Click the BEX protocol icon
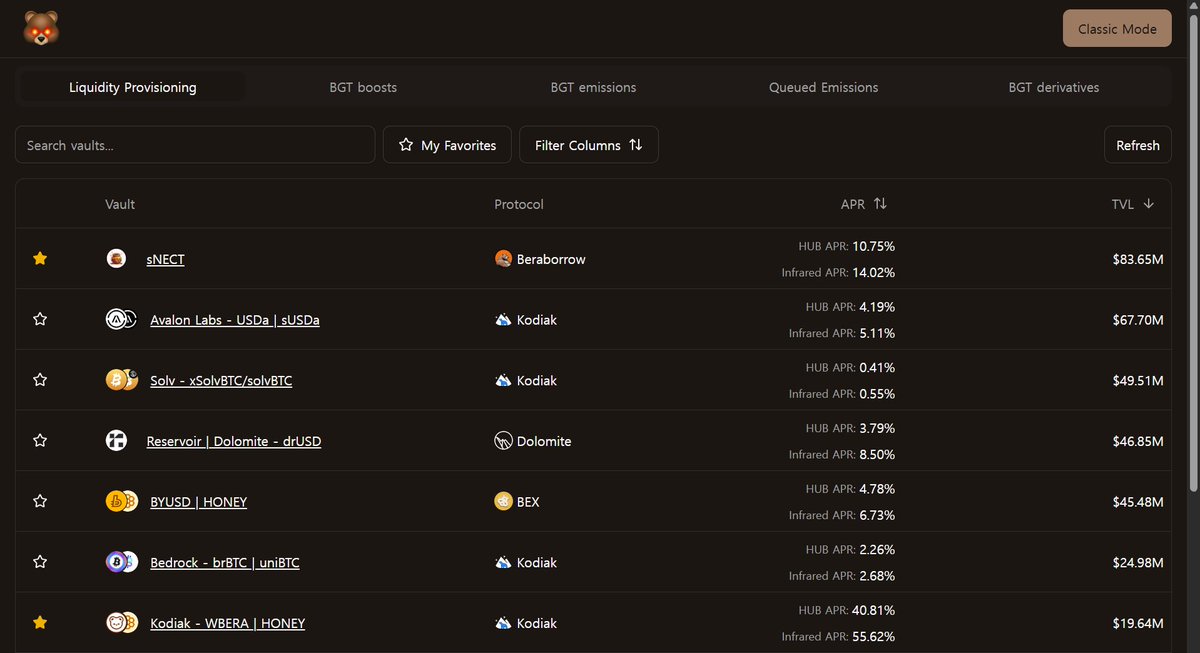The image size is (1200, 653). (501, 501)
